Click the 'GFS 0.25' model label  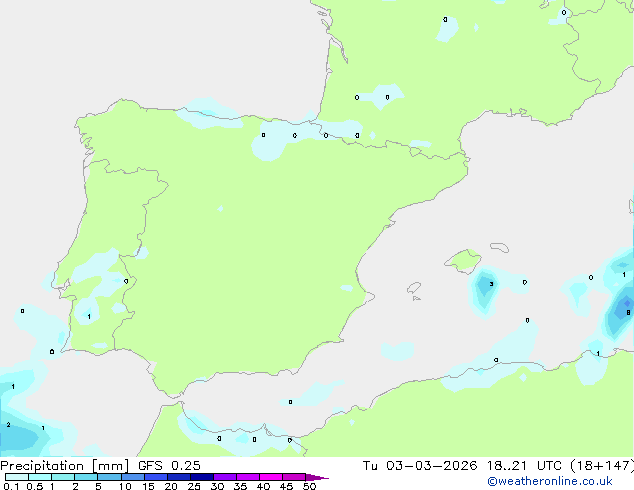coord(169,466)
